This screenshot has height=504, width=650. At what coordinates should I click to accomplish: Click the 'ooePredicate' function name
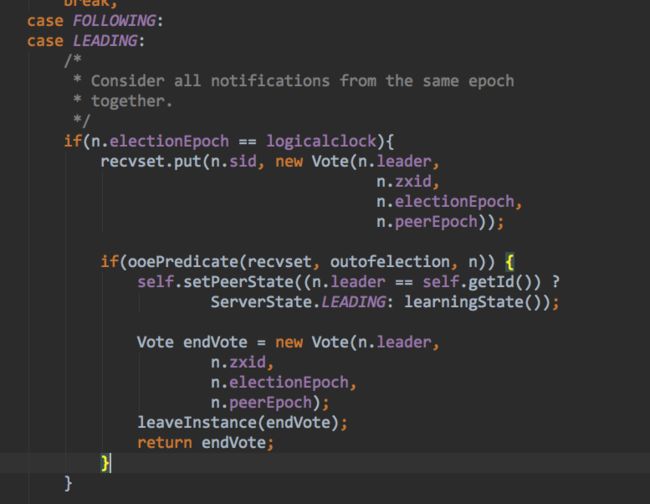[x=183, y=262]
